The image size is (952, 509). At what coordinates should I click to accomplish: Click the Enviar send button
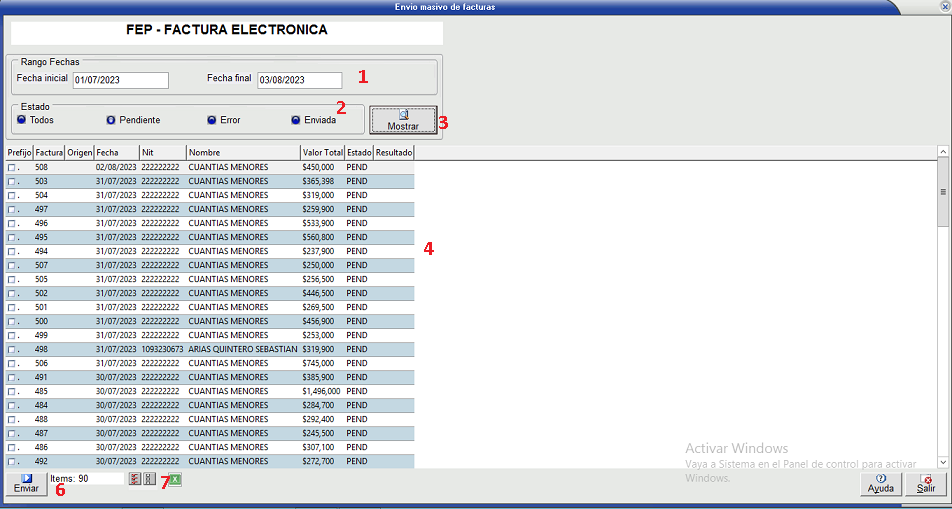tap(26, 484)
